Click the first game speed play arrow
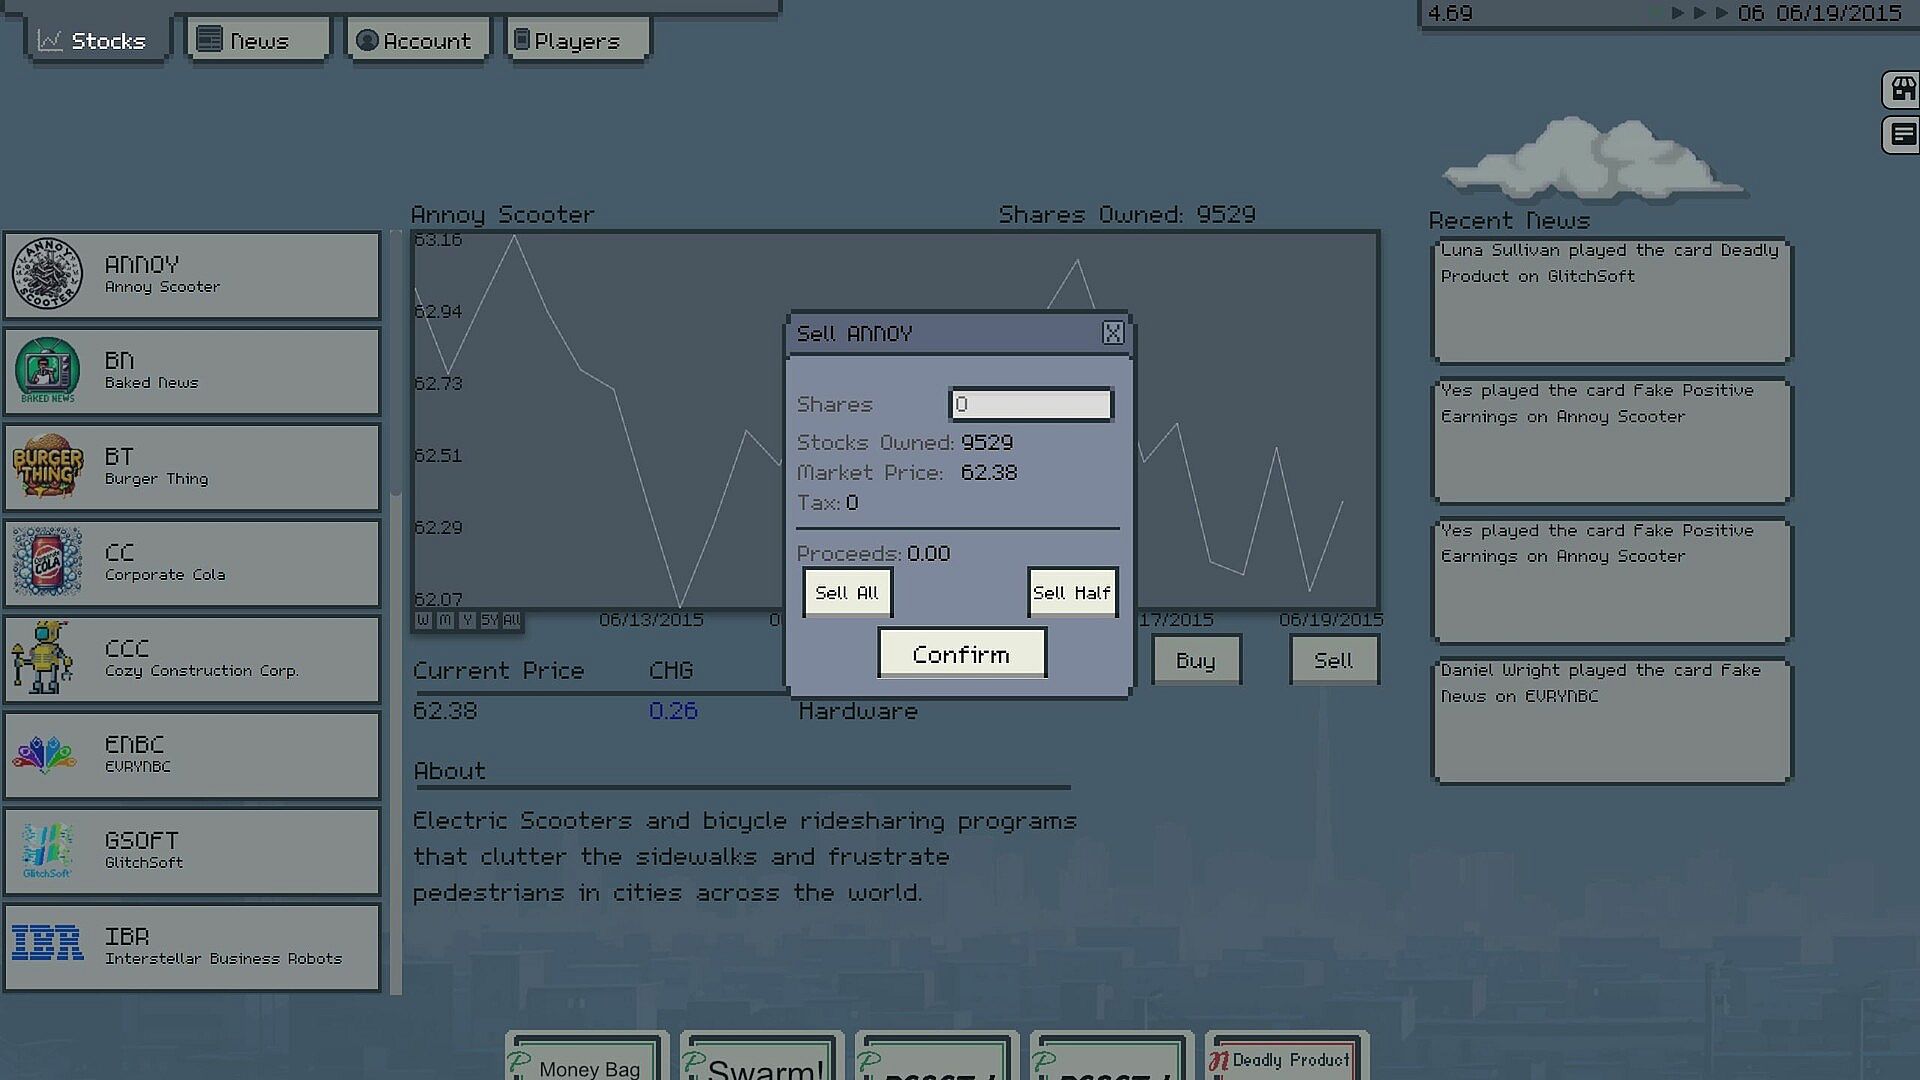 pos(1677,13)
